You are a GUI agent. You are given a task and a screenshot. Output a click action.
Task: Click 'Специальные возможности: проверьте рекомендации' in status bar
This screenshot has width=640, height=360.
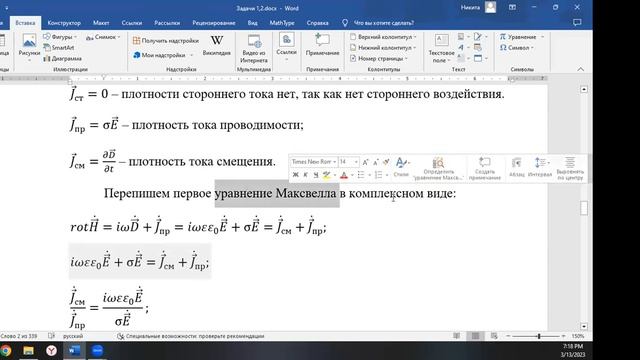point(191,336)
